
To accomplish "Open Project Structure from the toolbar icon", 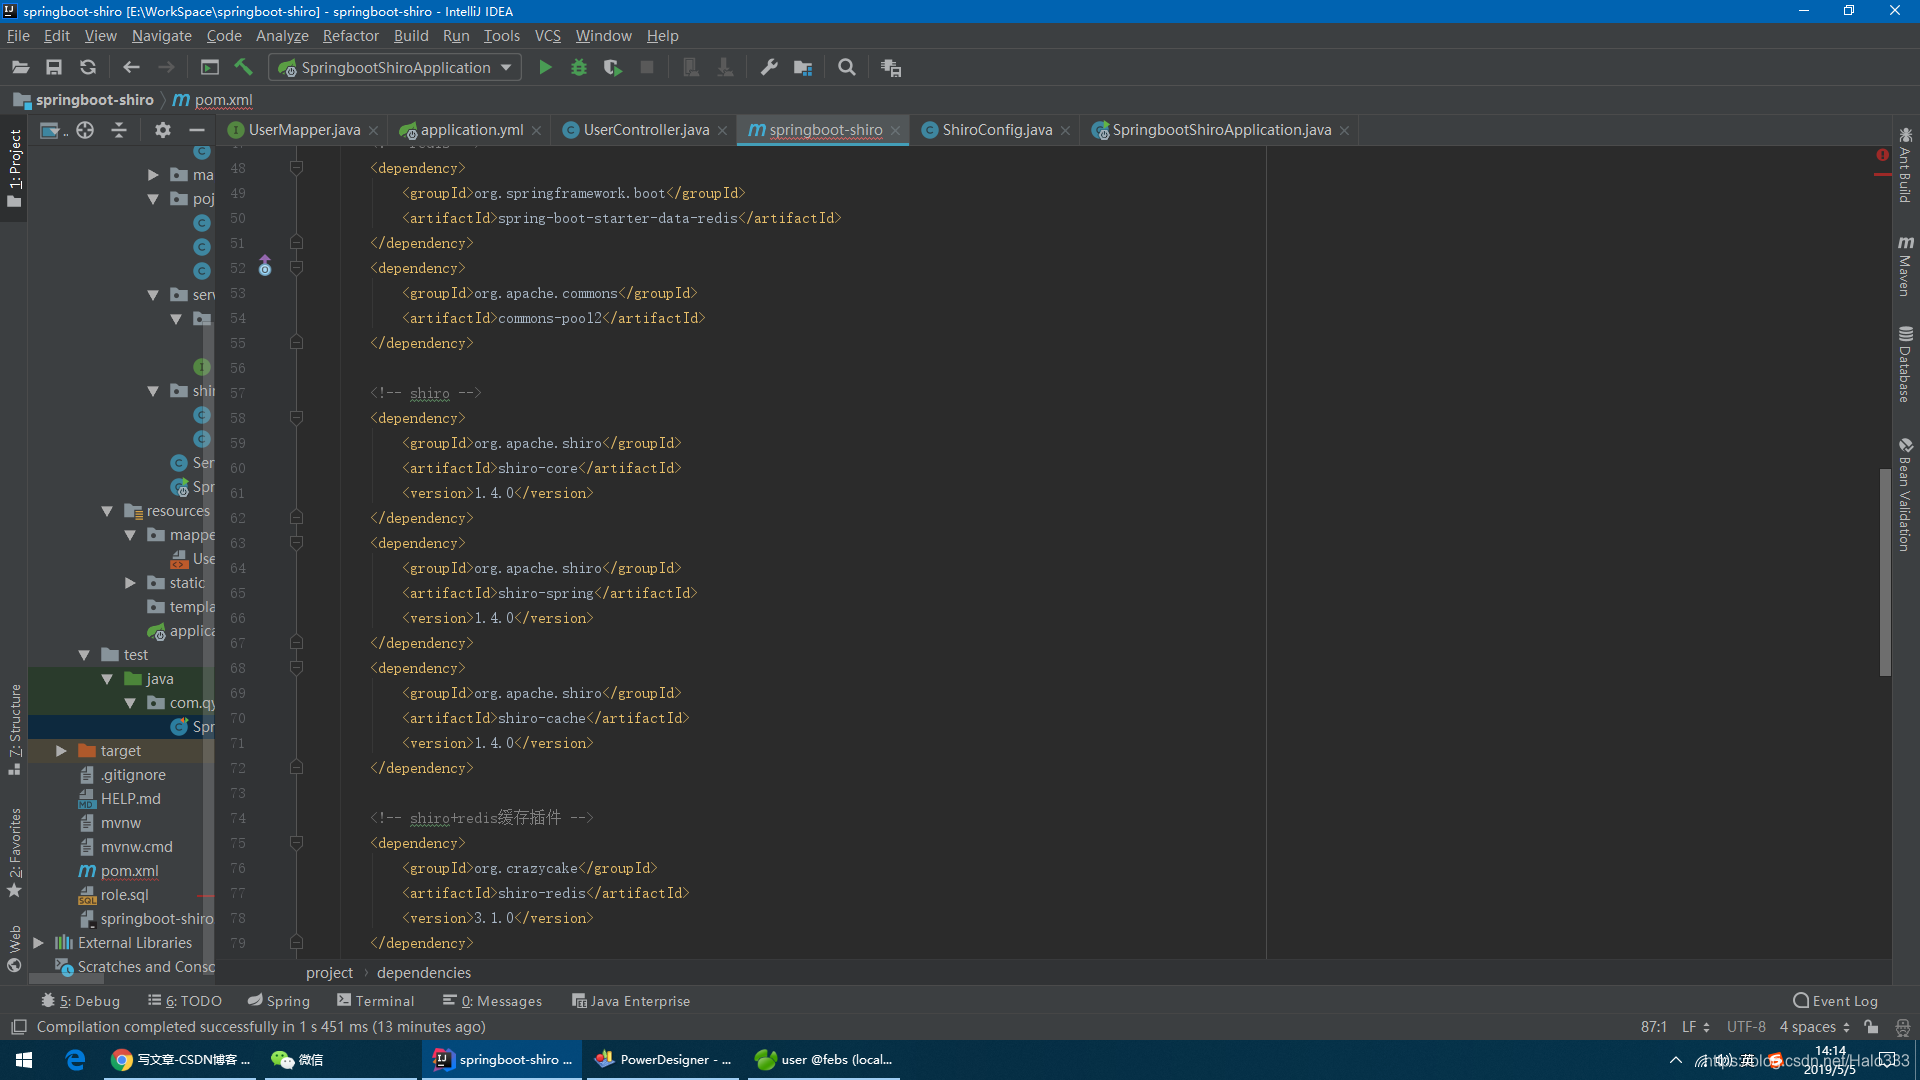I will pyautogui.click(x=802, y=67).
